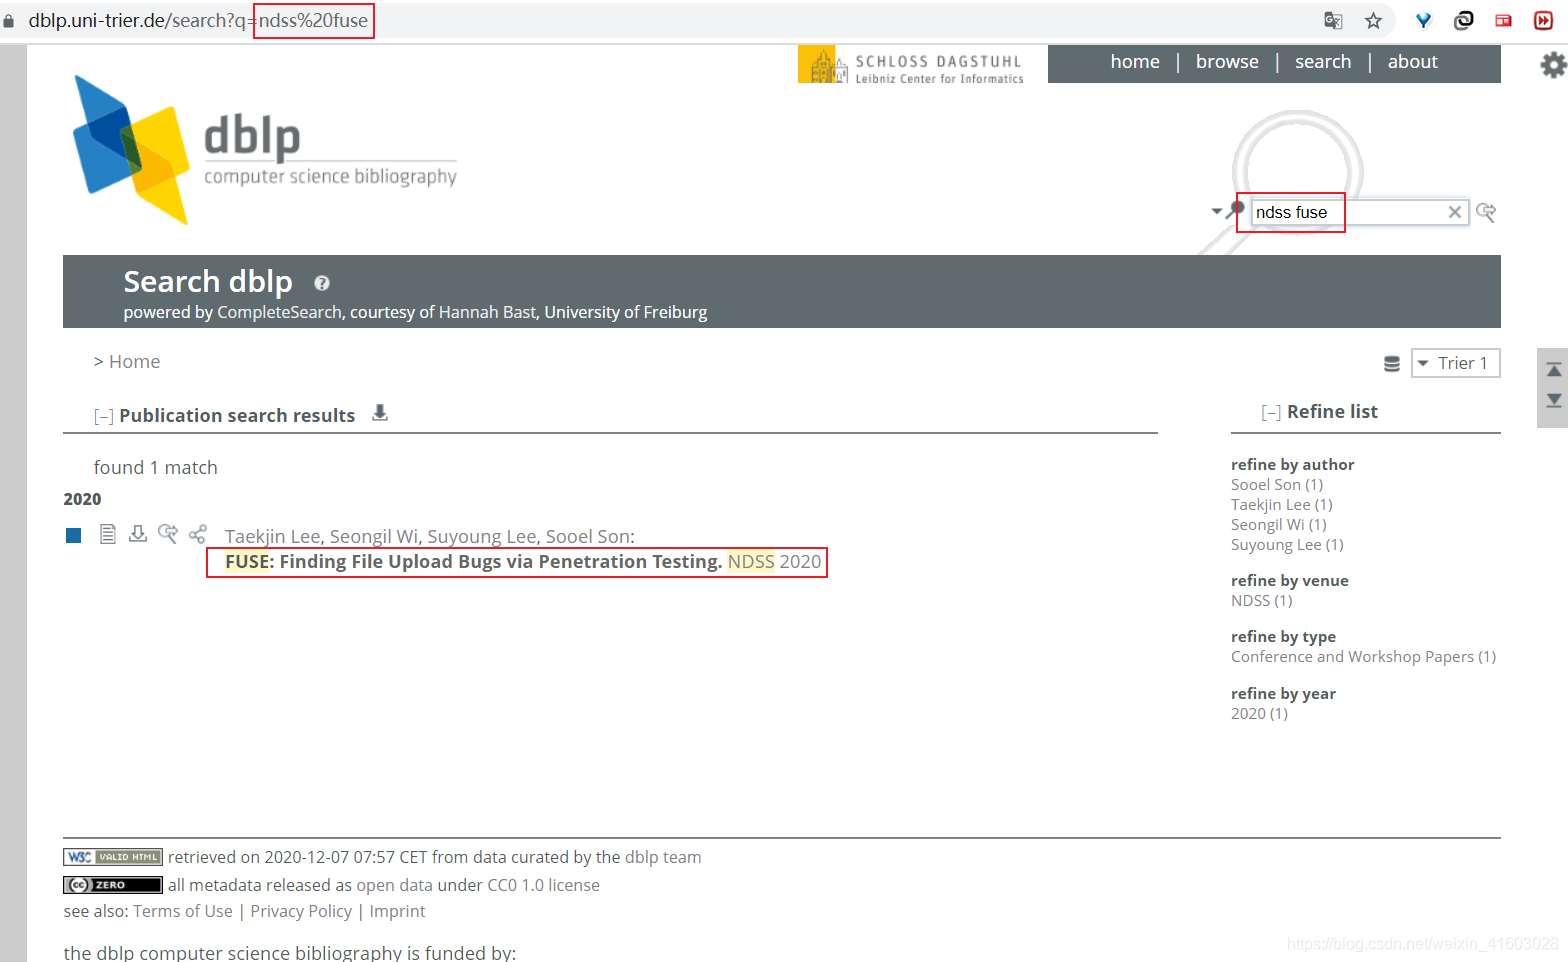Viewport: 1568px width, 962px height.
Task: Open University of Freiburg link
Action: pyautogui.click(x=626, y=312)
